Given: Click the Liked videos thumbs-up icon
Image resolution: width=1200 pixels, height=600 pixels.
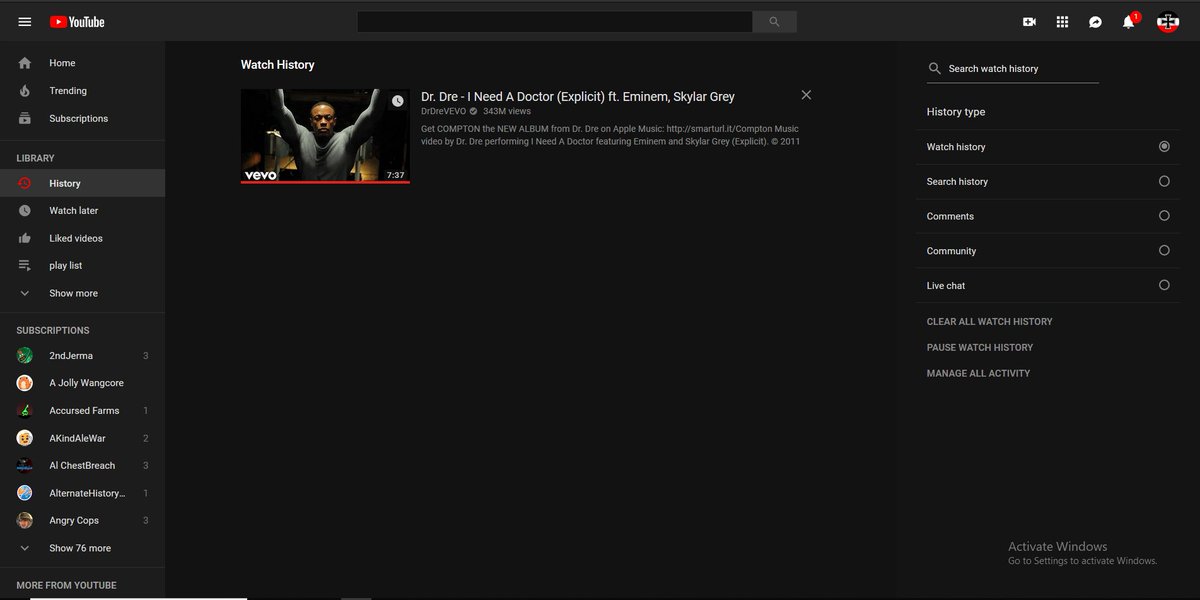Looking at the screenshot, I should pos(25,238).
